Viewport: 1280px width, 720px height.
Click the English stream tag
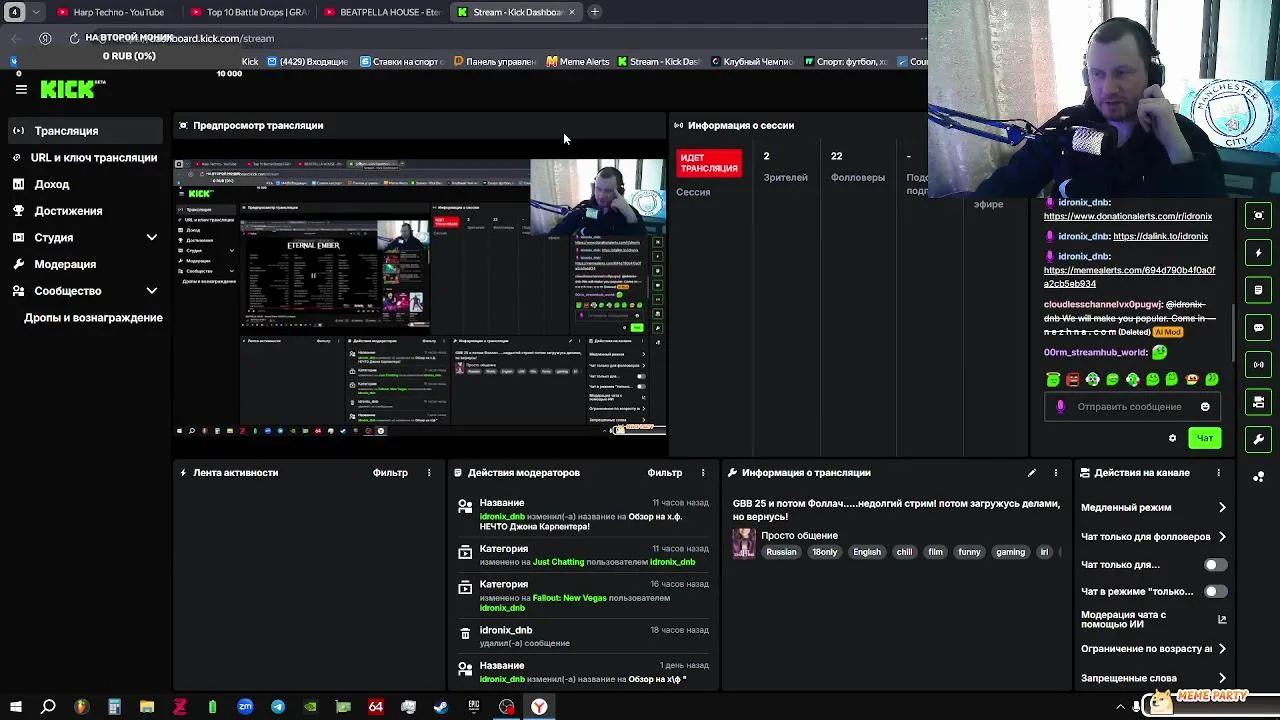867,552
